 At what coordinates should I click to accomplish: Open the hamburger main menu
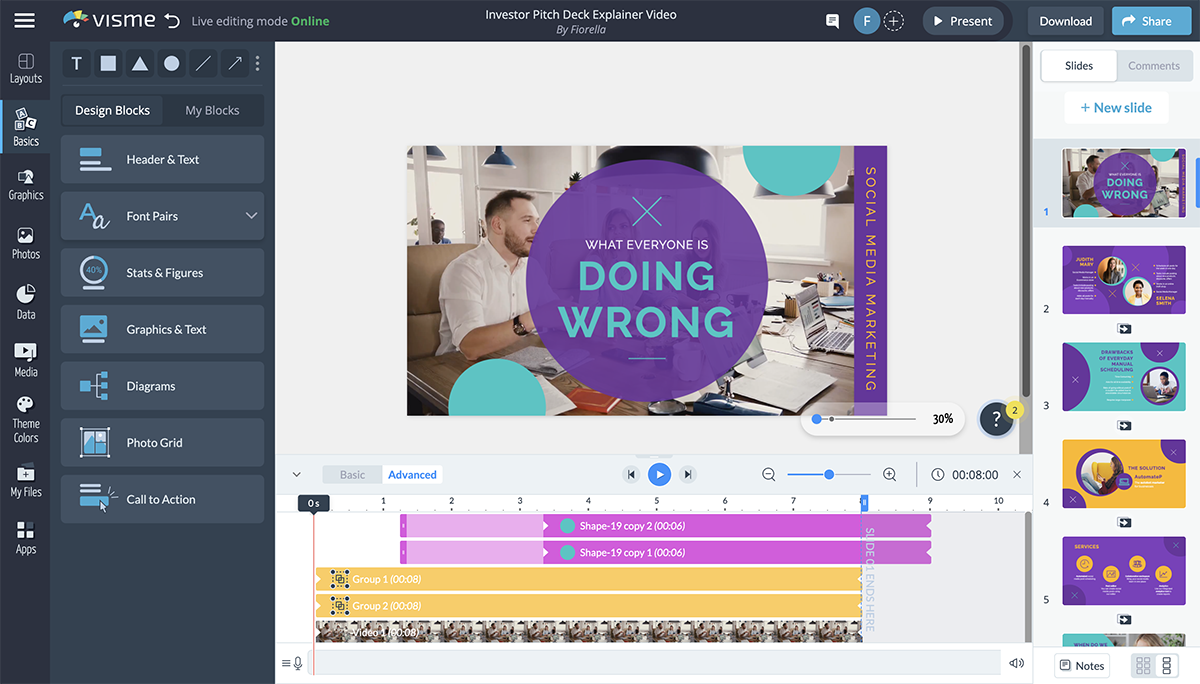coord(24,21)
